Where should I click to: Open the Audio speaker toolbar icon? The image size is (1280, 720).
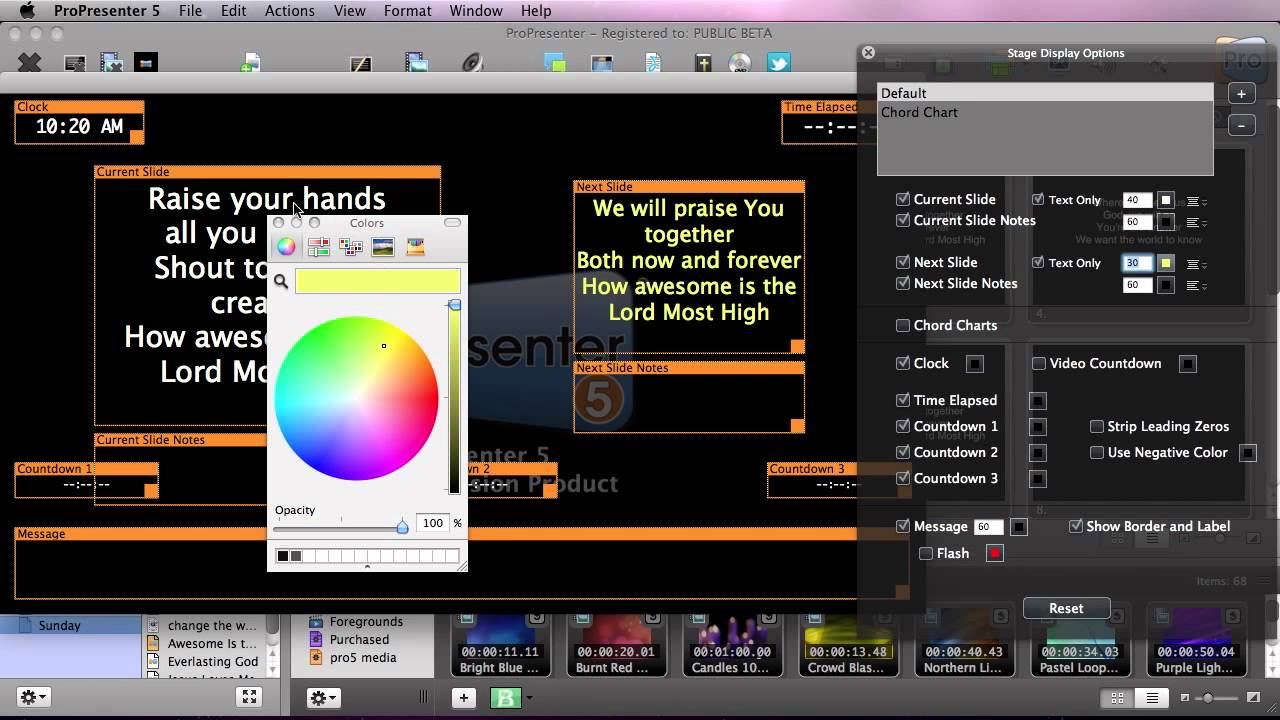pyautogui.click(x=472, y=63)
